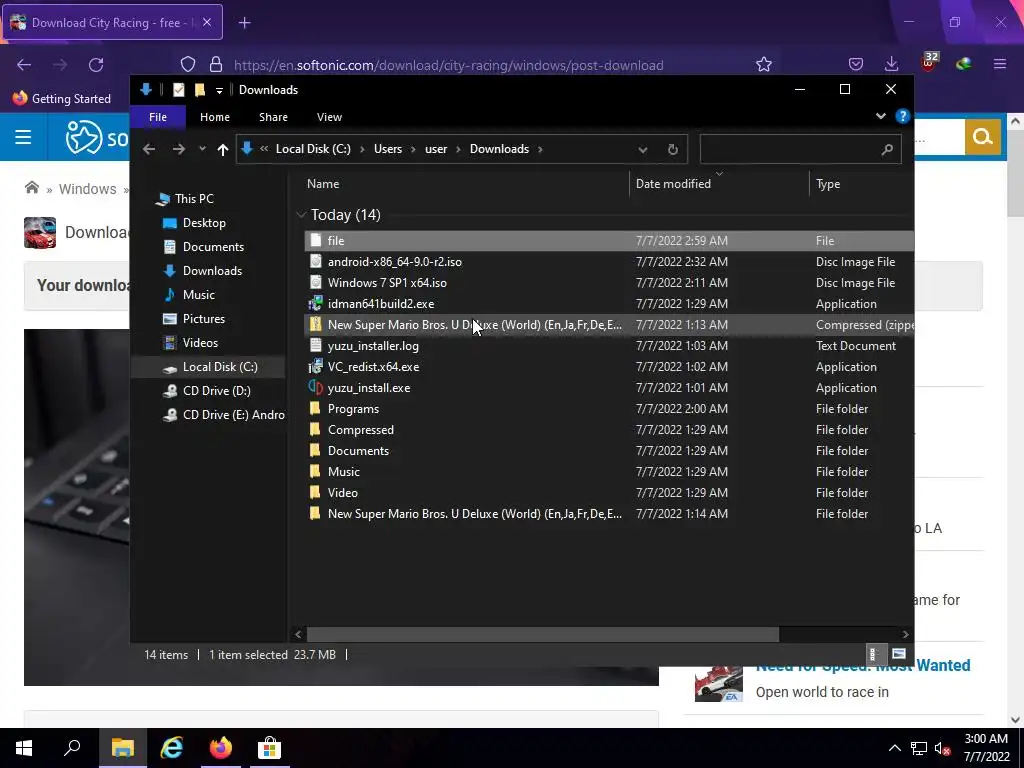The height and width of the screenshot is (768, 1024).
Task: Select the Video folder in file list
Action: click(343, 492)
